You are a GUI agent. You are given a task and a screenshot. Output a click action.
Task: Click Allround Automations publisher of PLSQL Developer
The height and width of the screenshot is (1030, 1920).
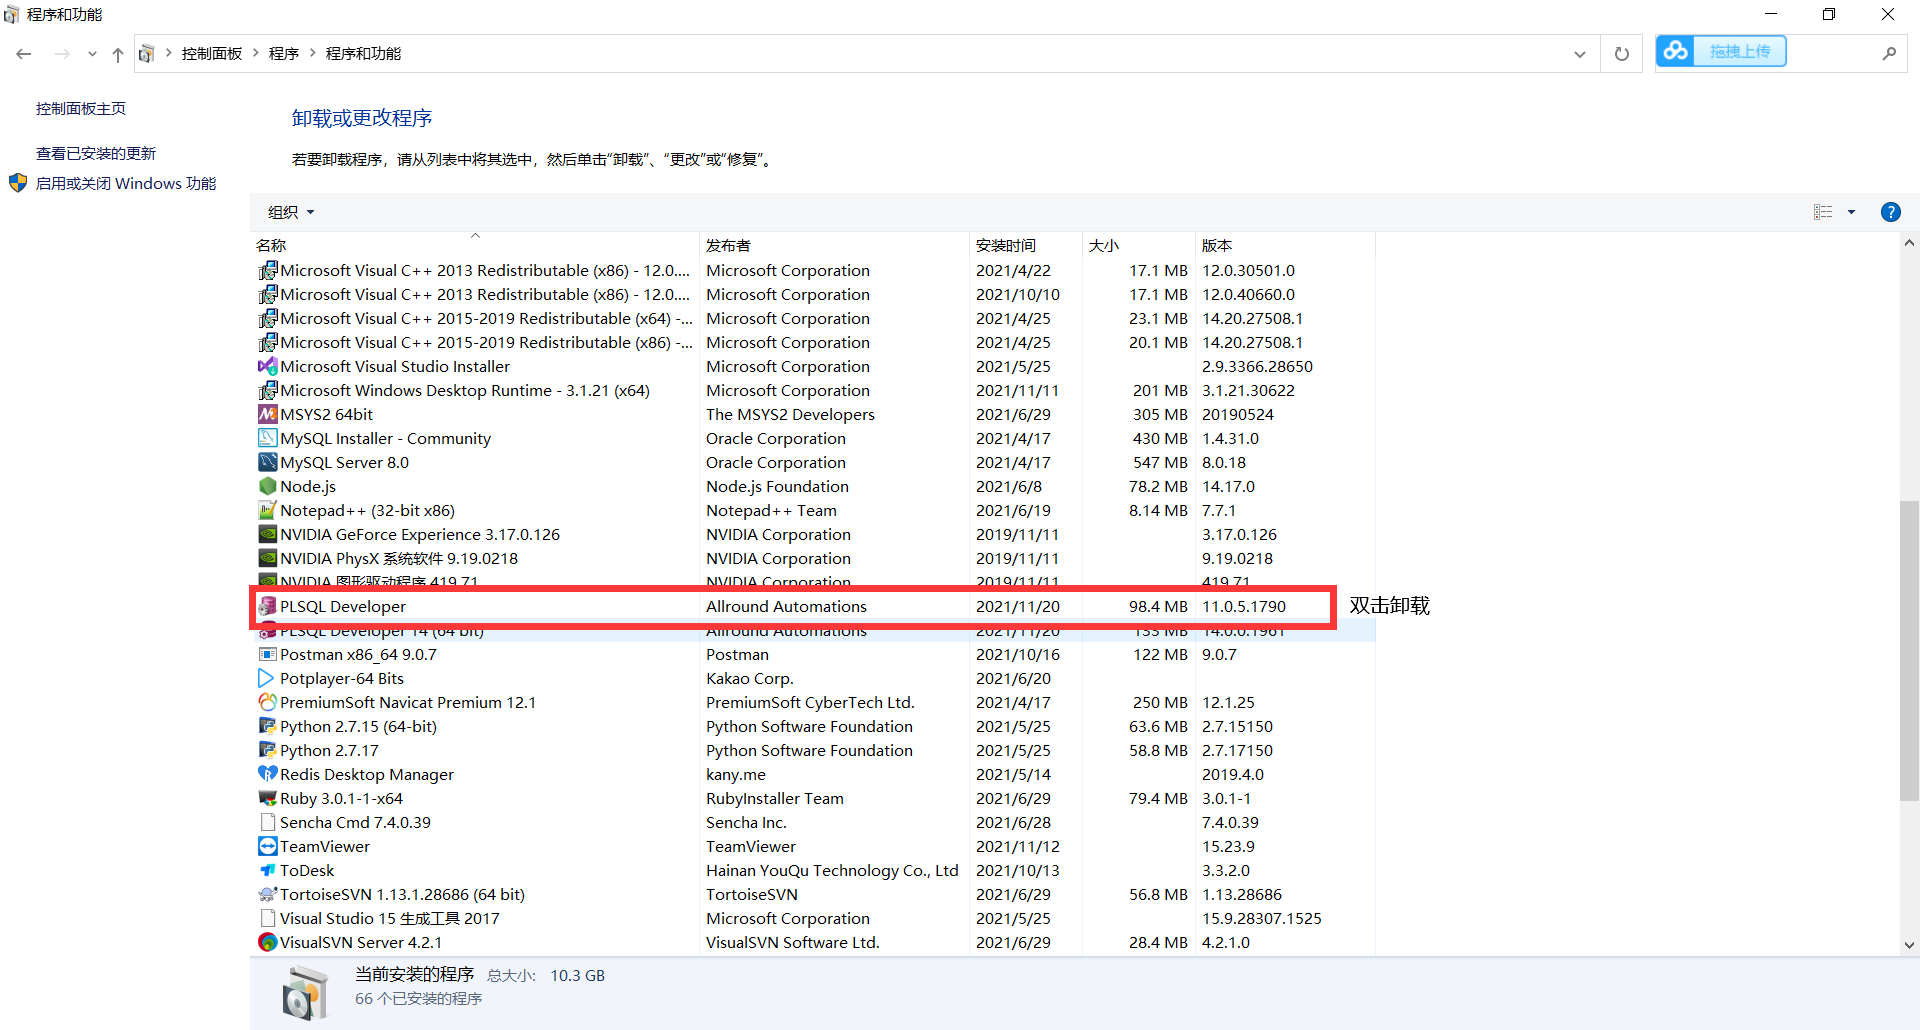click(x=786, y=606)
